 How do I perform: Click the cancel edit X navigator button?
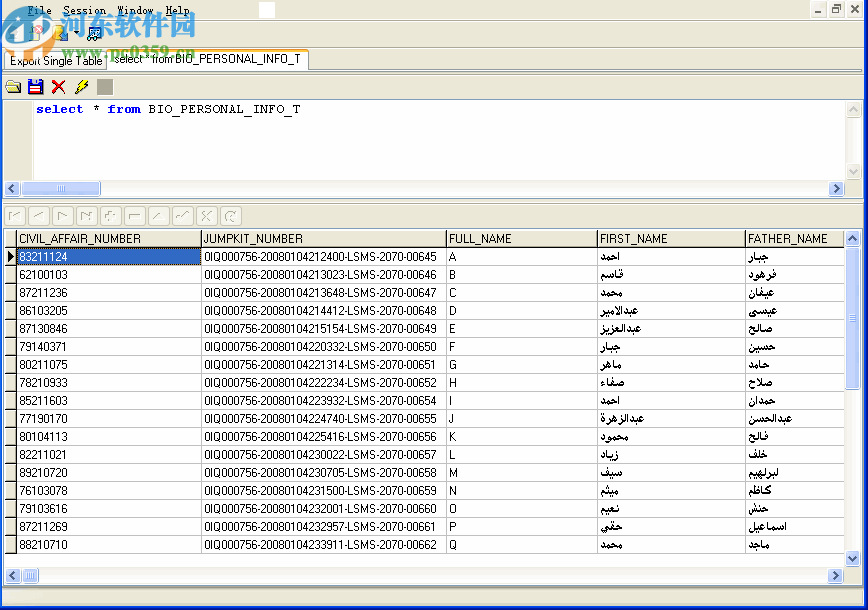click(206, 216)
